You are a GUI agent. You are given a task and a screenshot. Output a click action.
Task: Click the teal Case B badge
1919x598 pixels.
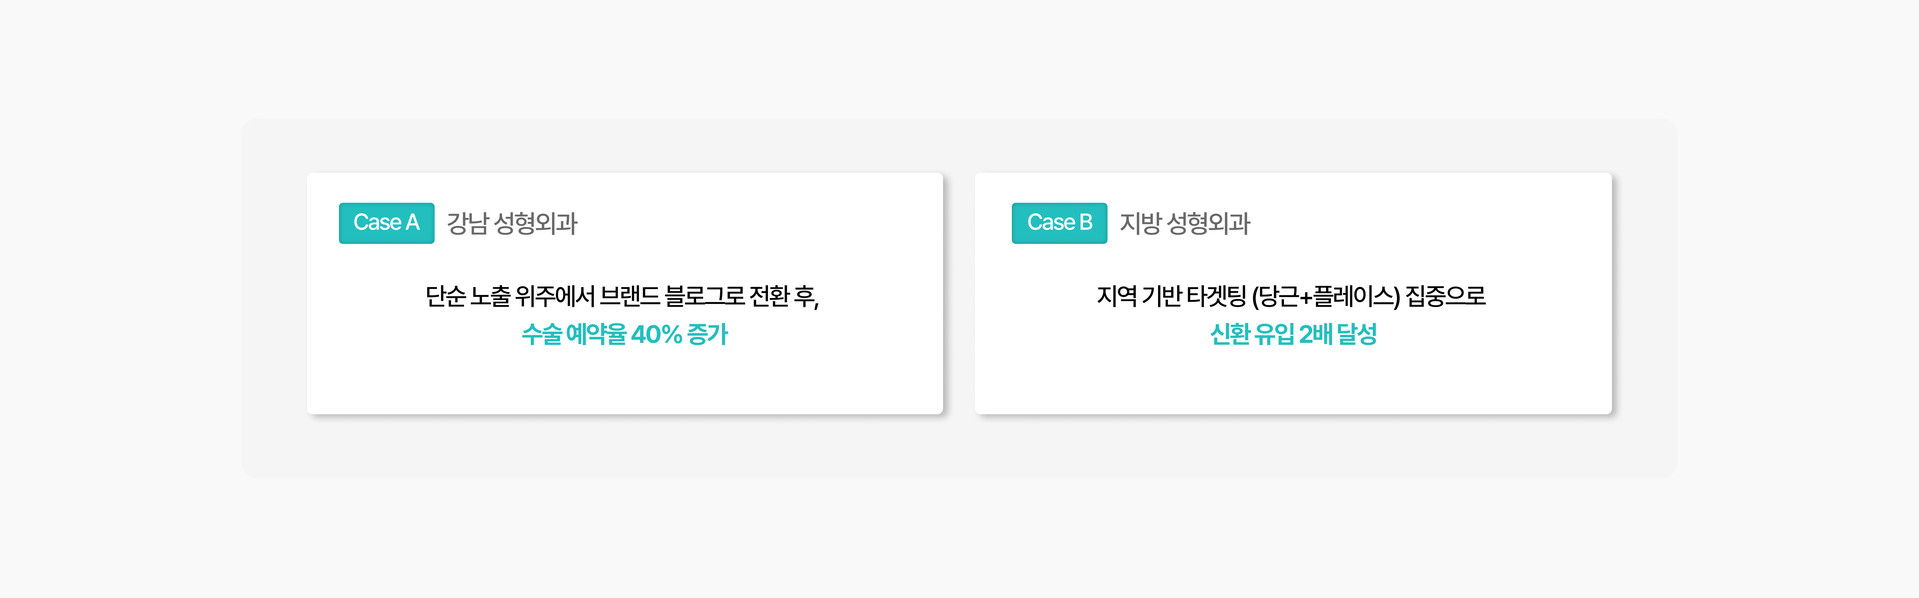(1059, 223)
